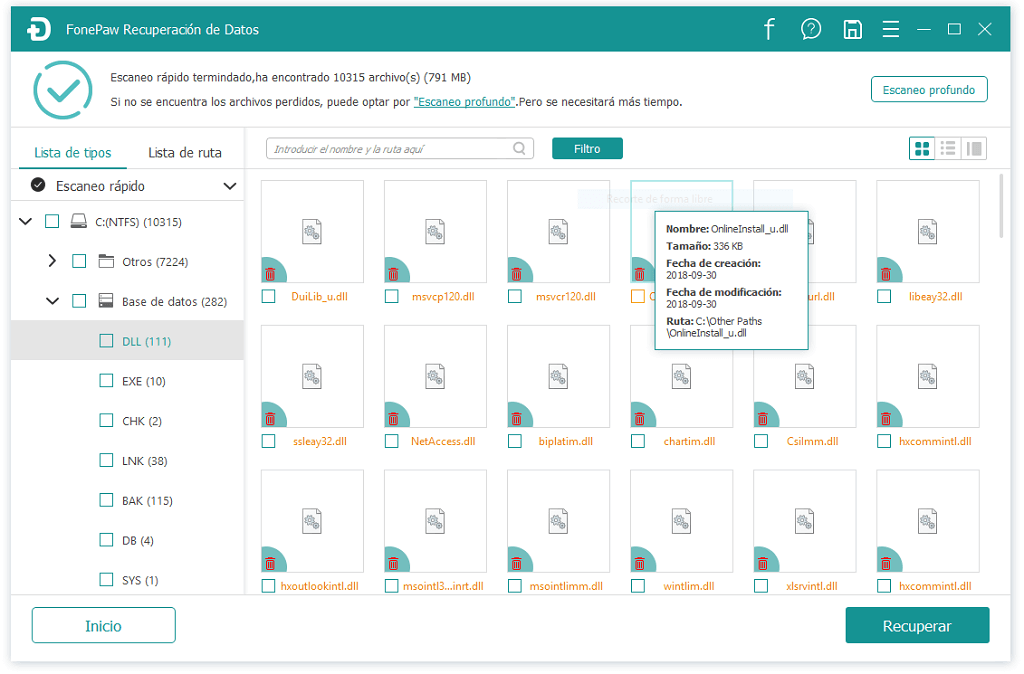Collapse the Base de datos node
The image size is (1024, 674).
52,301
